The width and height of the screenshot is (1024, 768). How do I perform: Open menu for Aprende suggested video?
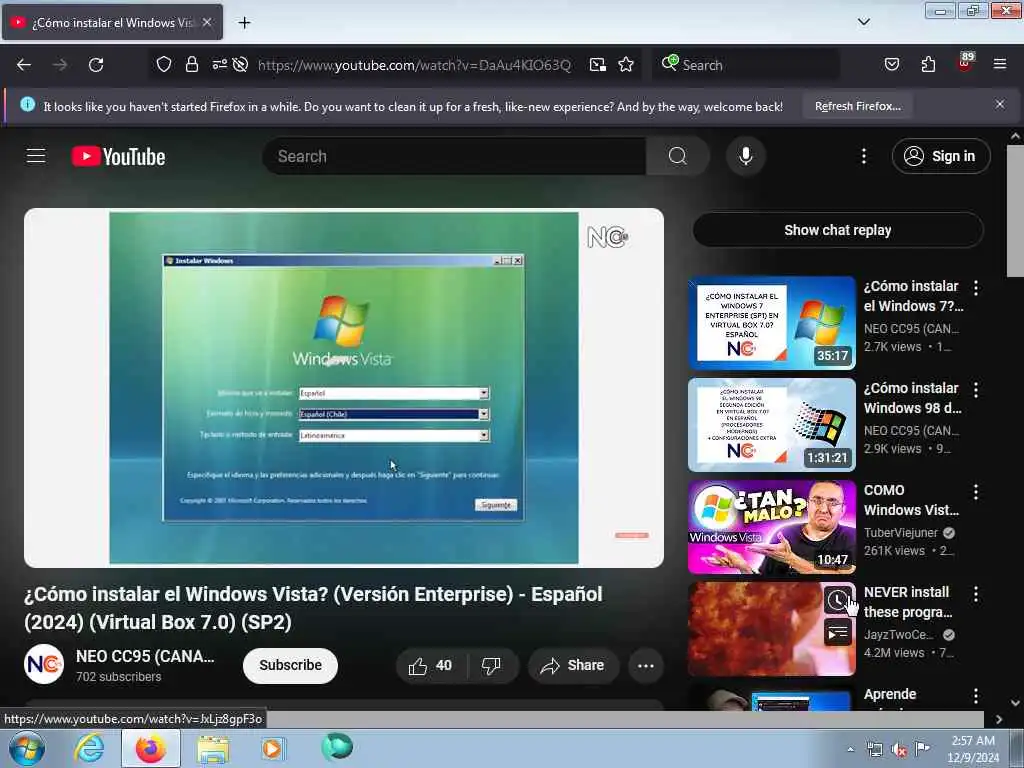(x=976, y=696)
